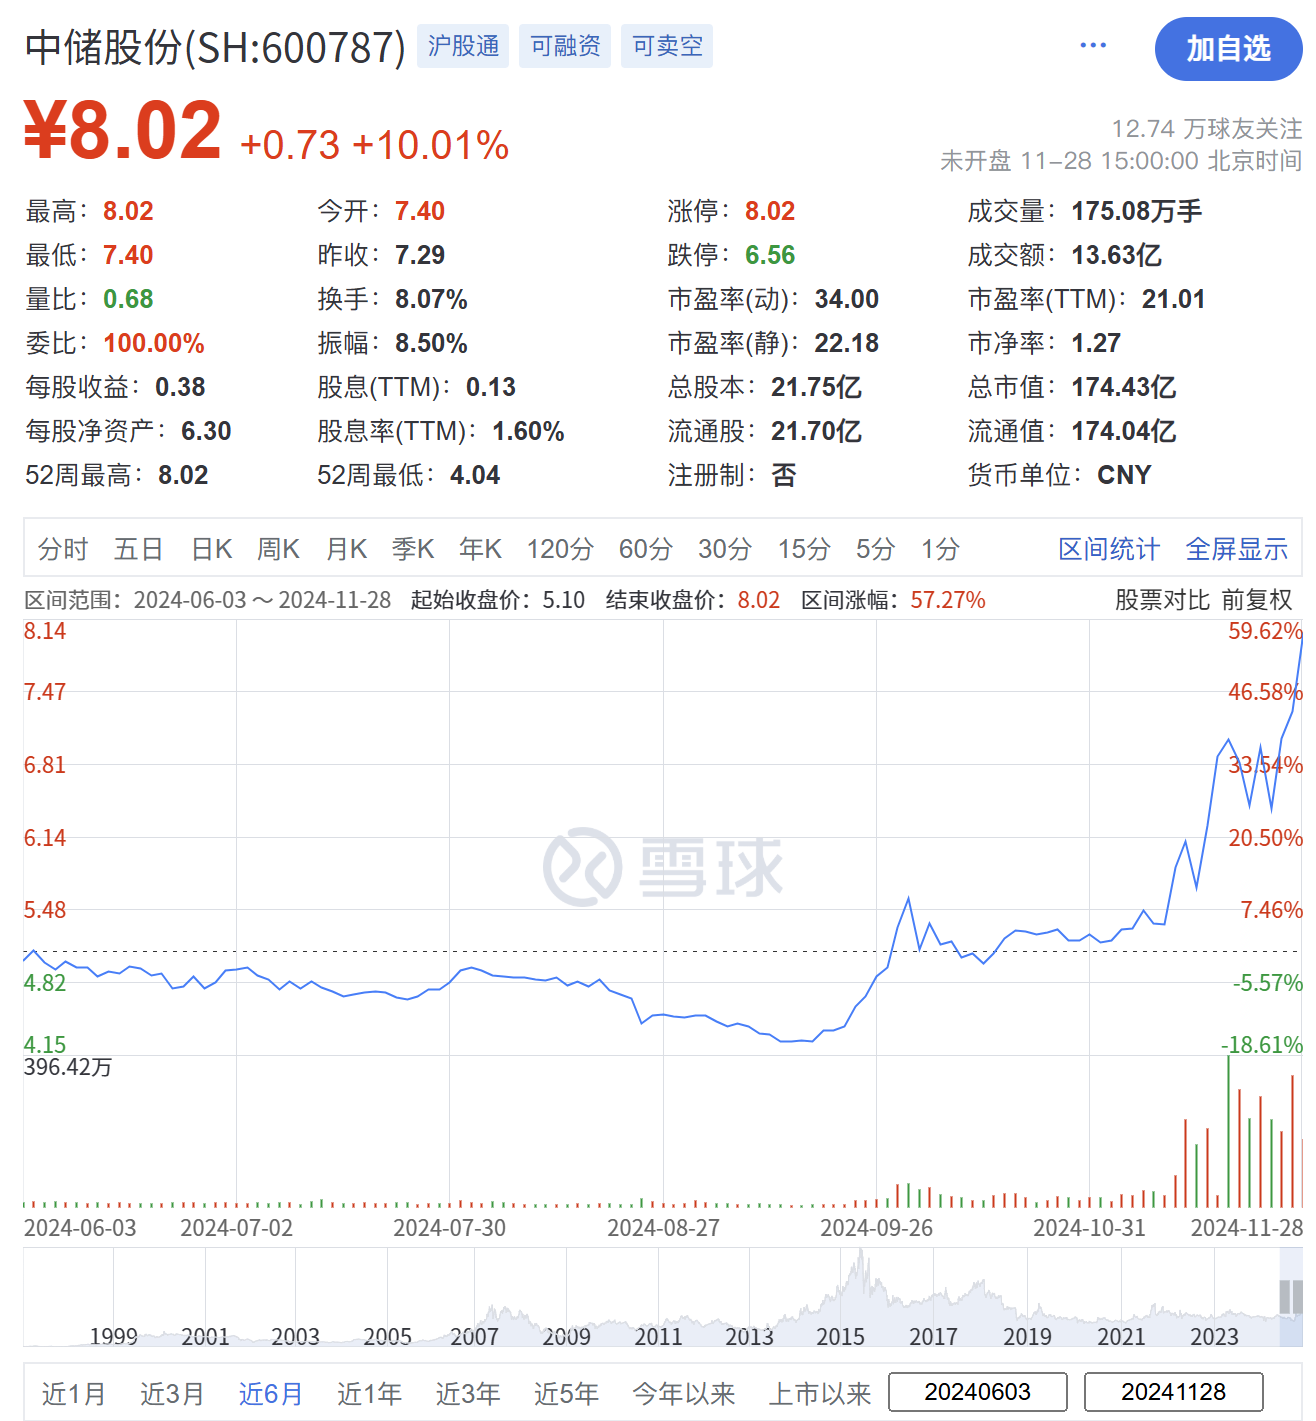Open the 月K chart tab
Image resolution: width=1316 pixels, height=1421 pixels.
click(x=346, y=549)
